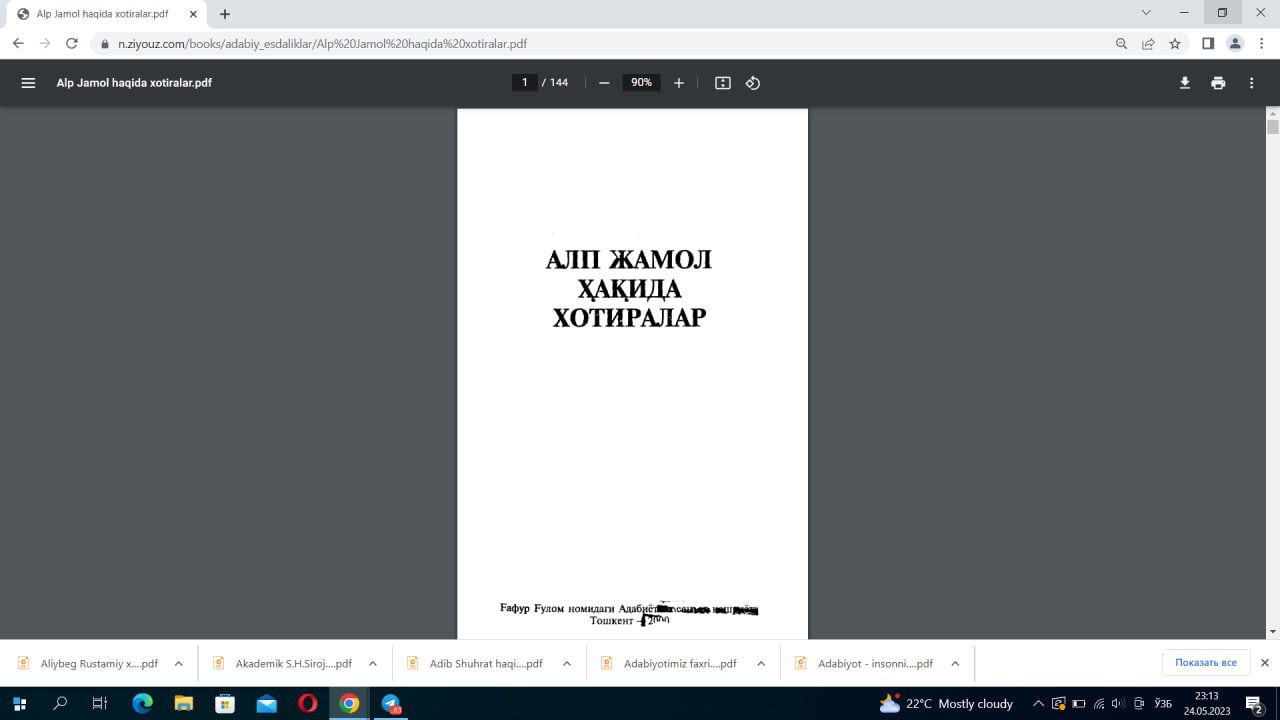Screen dimensions: 1280x720
Task: Expand options for Adabiyotimiz faxri download
Action: click(x=760, y=663)
